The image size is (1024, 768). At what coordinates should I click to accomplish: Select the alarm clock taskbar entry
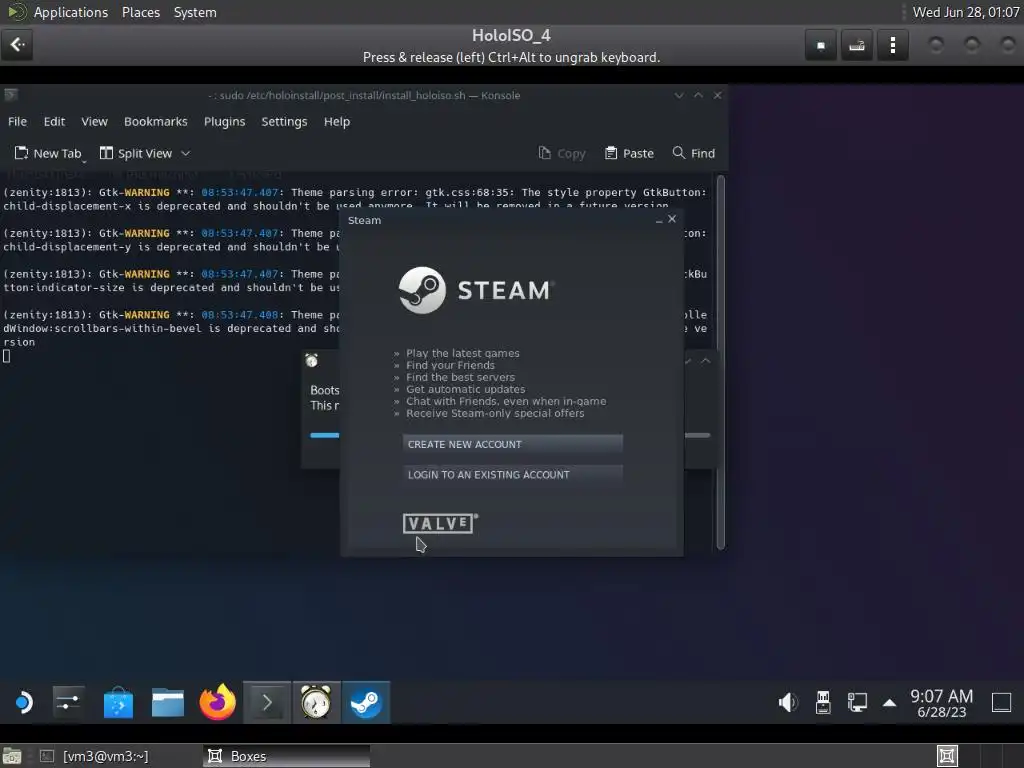(x=316, y=703)
